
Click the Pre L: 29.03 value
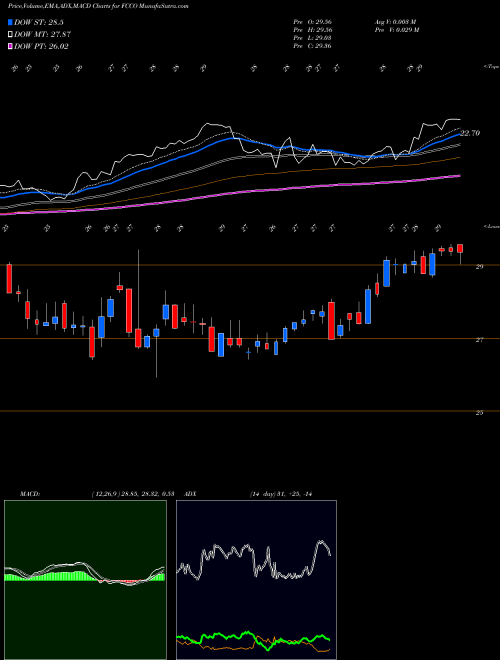312,38
